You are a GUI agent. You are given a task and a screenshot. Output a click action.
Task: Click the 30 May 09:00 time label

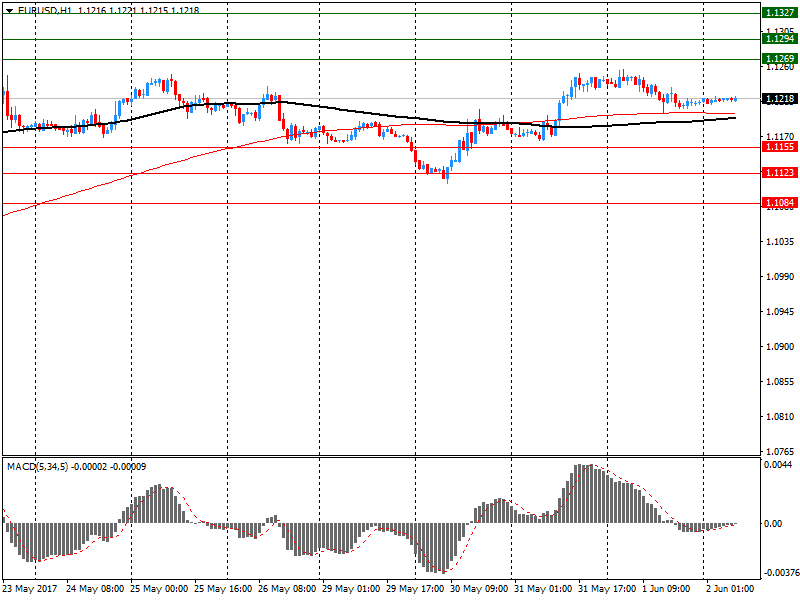(479, 589)
